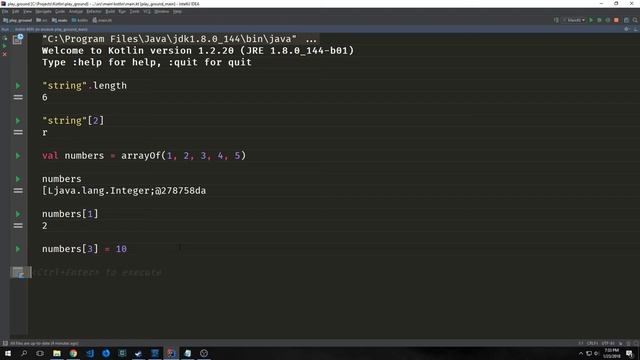640x360 pixels.
Task: Open the Run menu
Action: pos(122,11)
